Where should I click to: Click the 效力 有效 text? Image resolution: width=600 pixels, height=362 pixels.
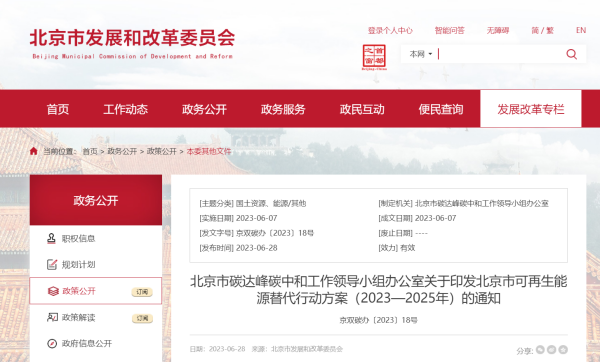click(396, 248)
